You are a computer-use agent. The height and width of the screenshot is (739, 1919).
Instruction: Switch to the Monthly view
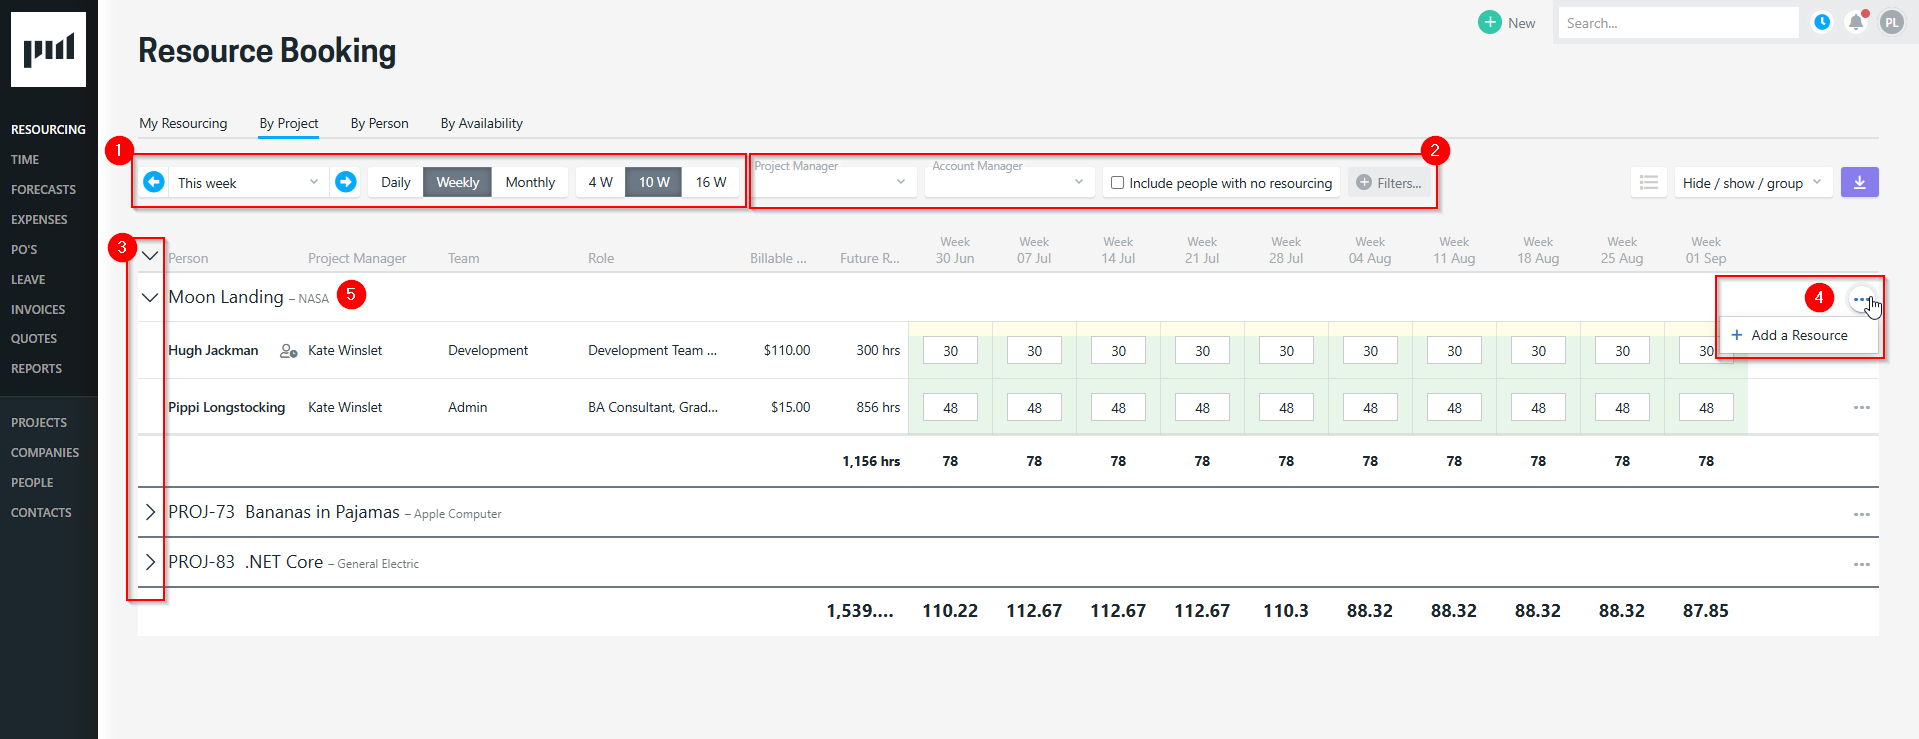(530, 182)
